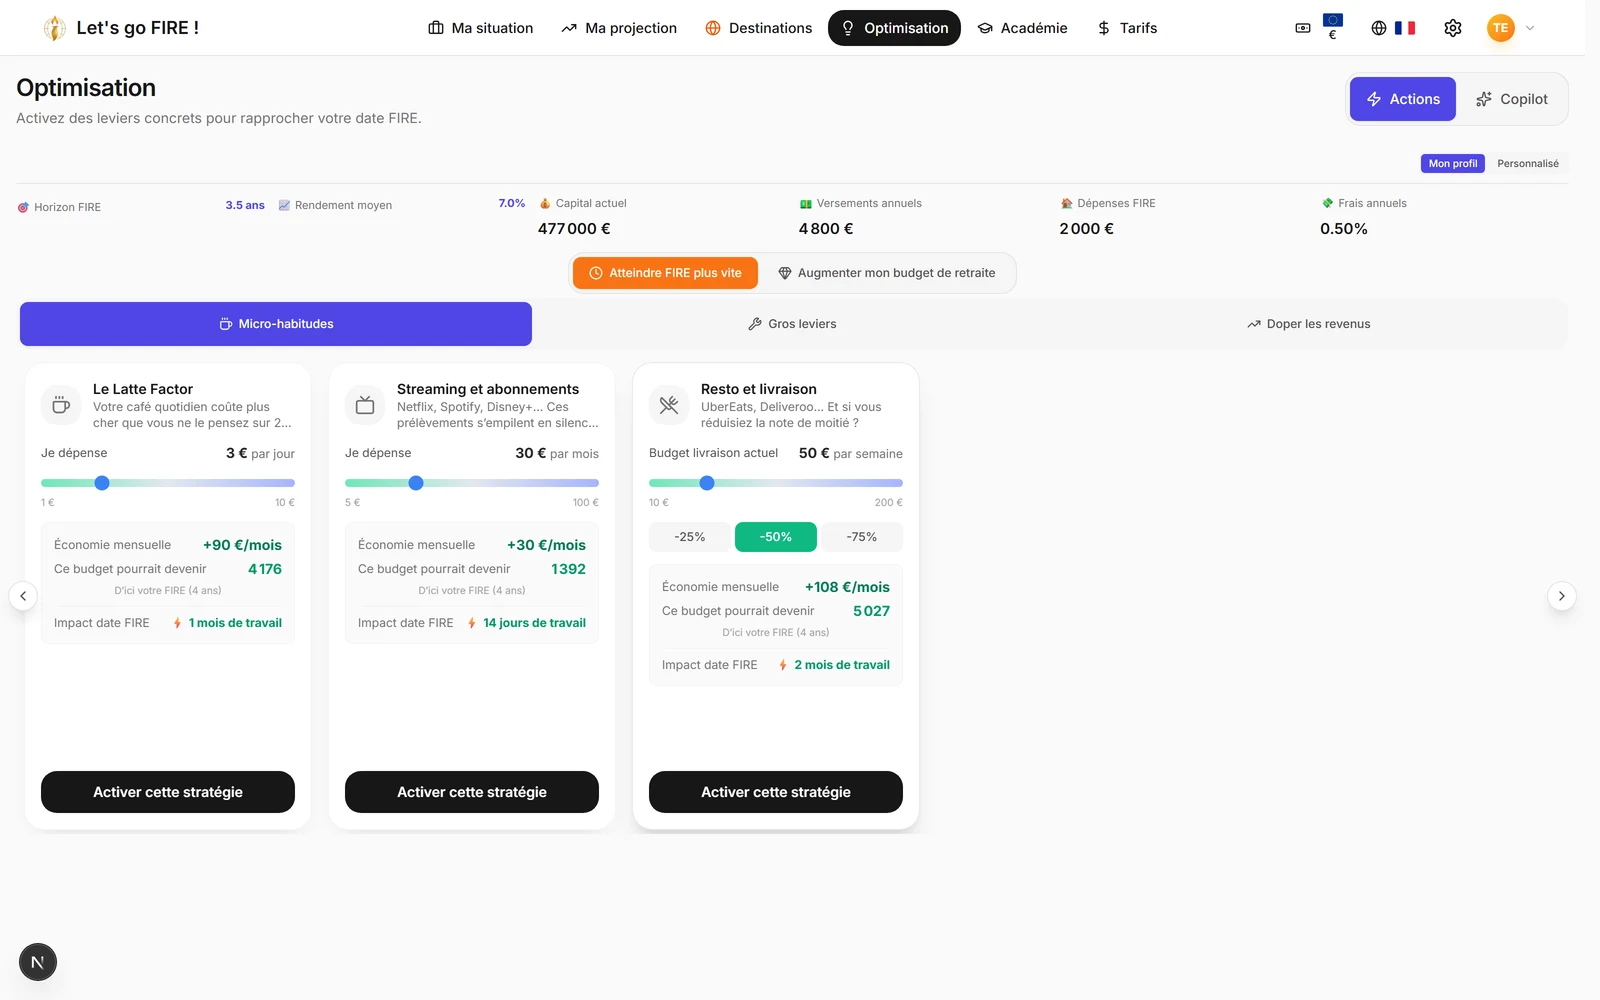The image size is (1600, 1000).
Task: Open the language selector with the French flag
Action: [1393, 28]
